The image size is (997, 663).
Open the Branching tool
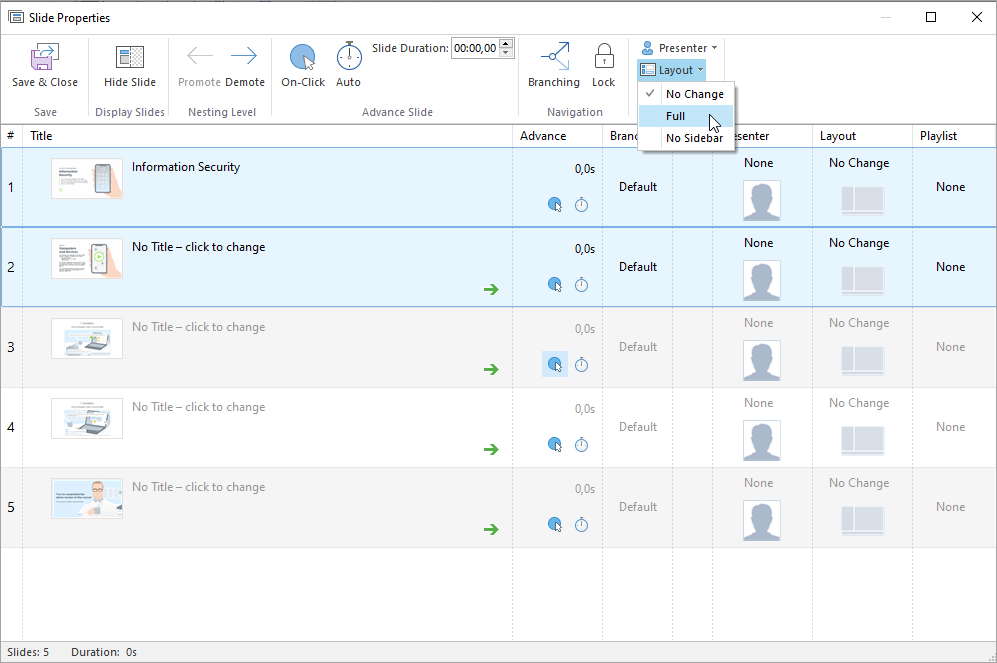tap(553, 57)
